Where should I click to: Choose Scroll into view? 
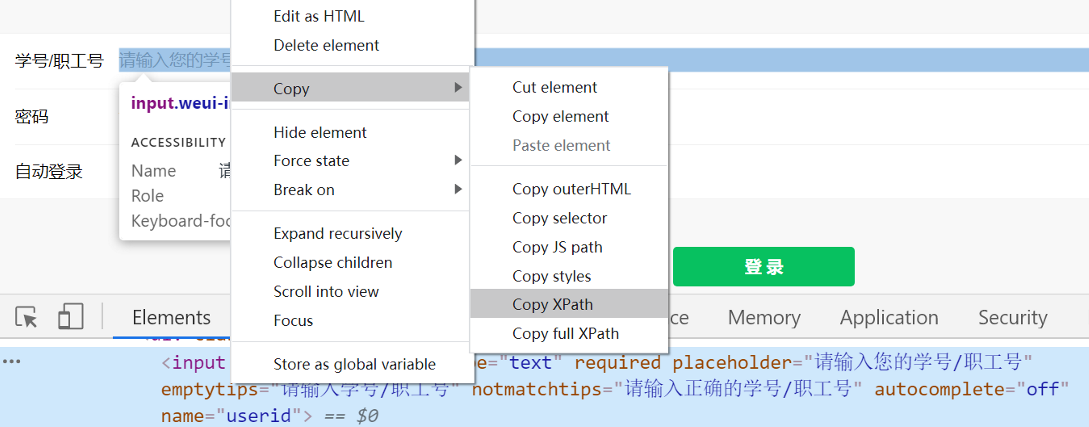(x=326, y=292)
